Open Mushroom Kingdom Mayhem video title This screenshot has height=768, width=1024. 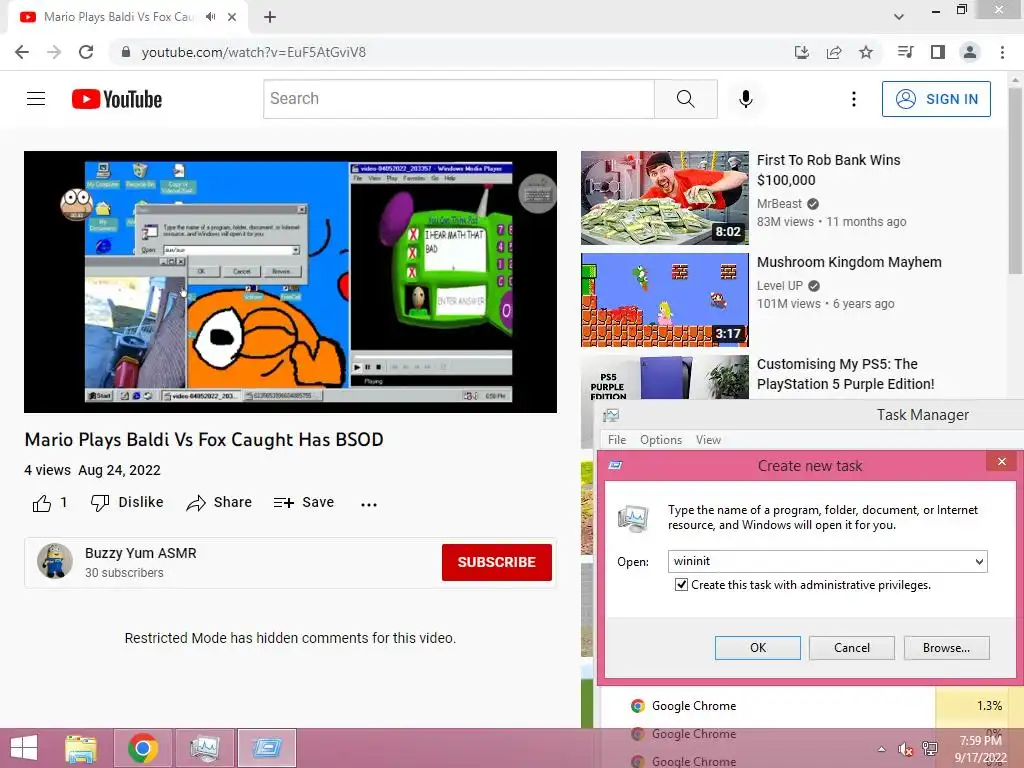(849, 262)
